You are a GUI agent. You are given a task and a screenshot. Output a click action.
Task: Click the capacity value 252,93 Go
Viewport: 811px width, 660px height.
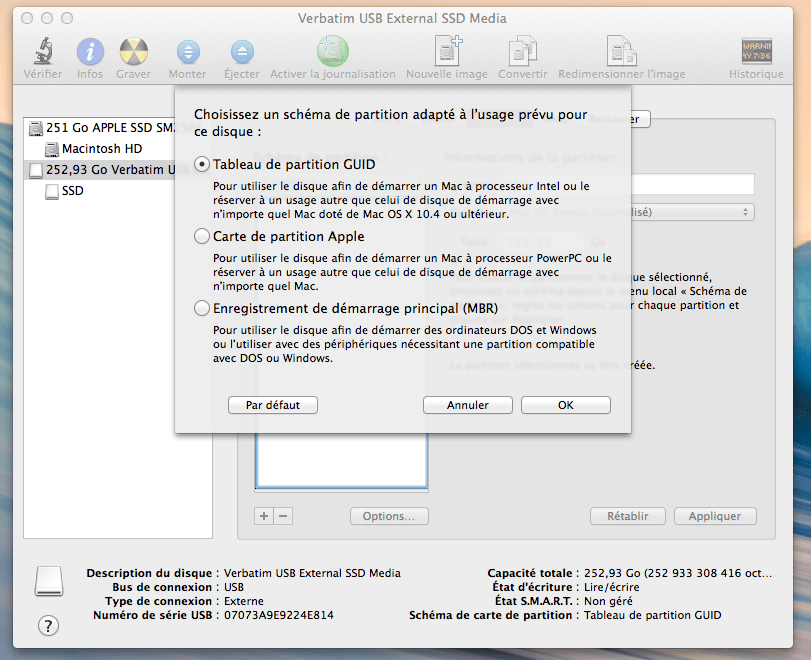coord(678,573)
